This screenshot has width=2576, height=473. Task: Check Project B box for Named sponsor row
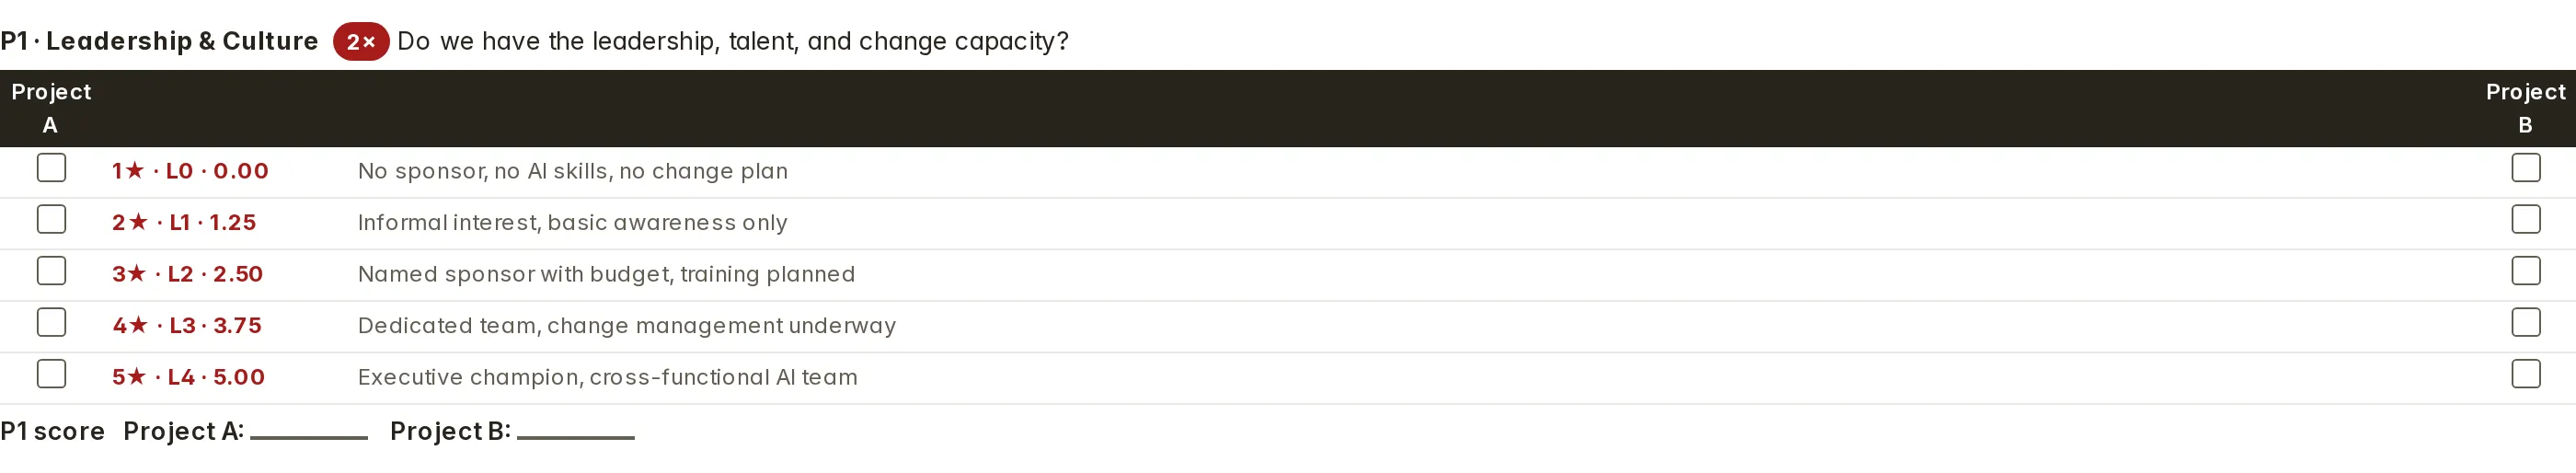click(2525, 271)
